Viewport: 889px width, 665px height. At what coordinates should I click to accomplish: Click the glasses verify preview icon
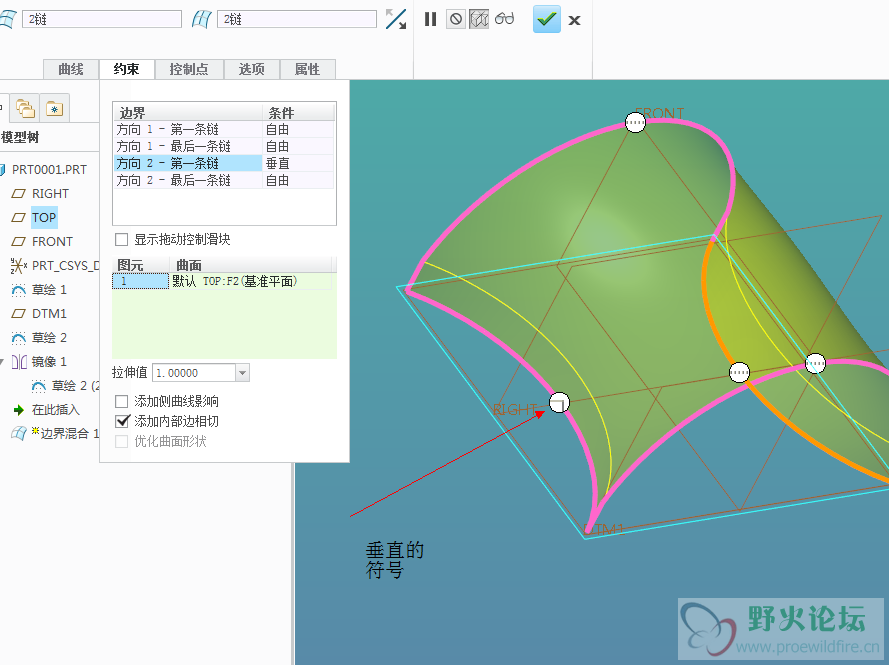[504, 19]
